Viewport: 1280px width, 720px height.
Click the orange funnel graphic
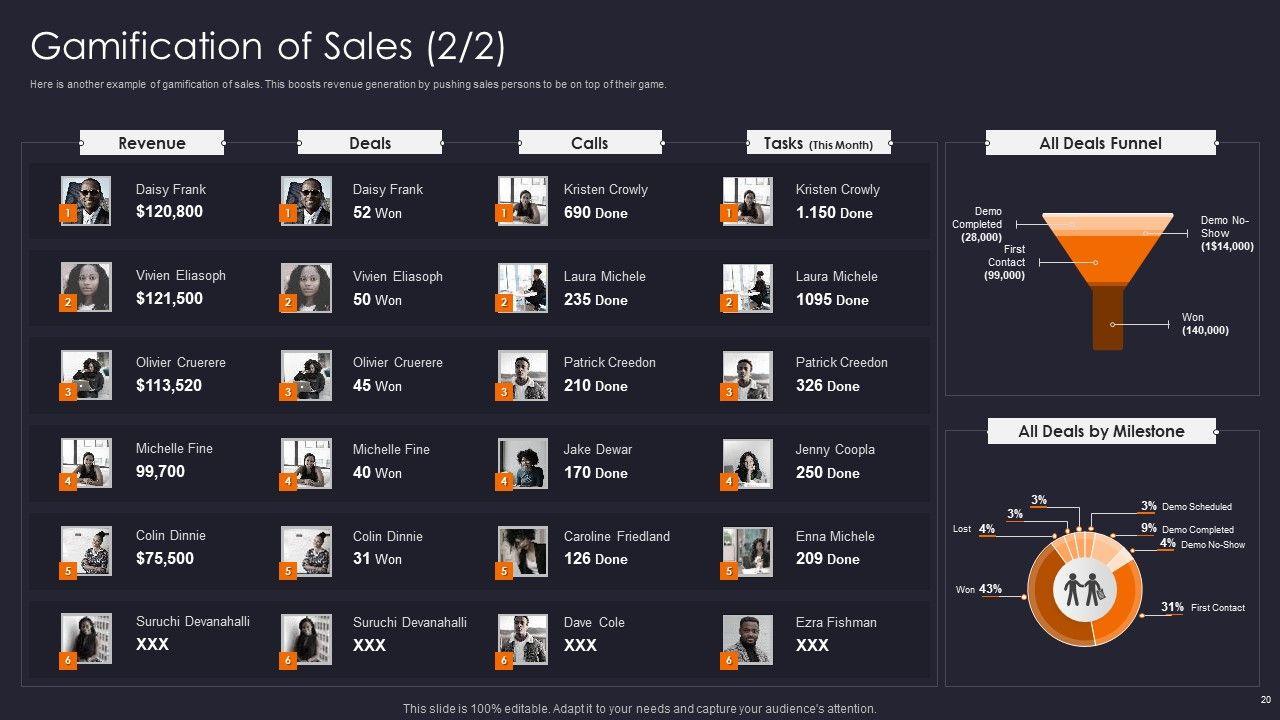(1107, 248)
